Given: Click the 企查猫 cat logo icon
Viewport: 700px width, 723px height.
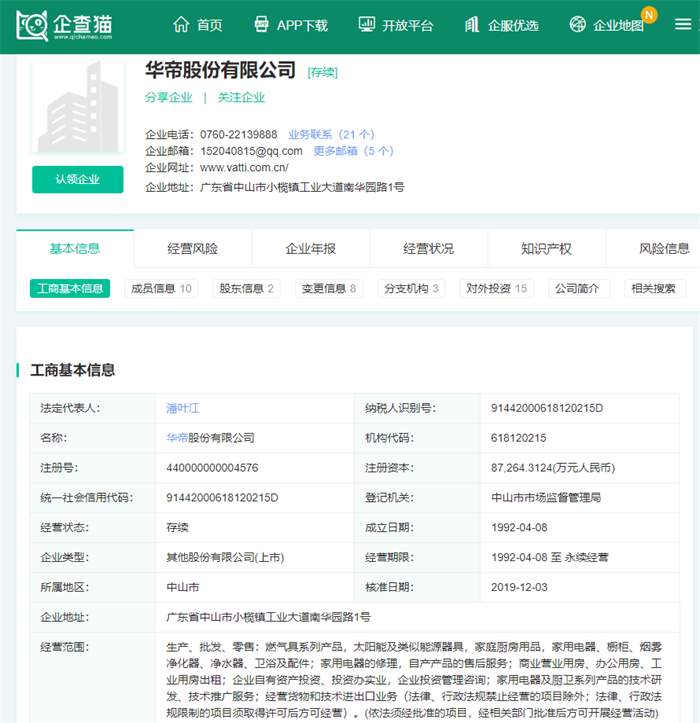Looking at the screenshot, I should [x=32, y=25].
